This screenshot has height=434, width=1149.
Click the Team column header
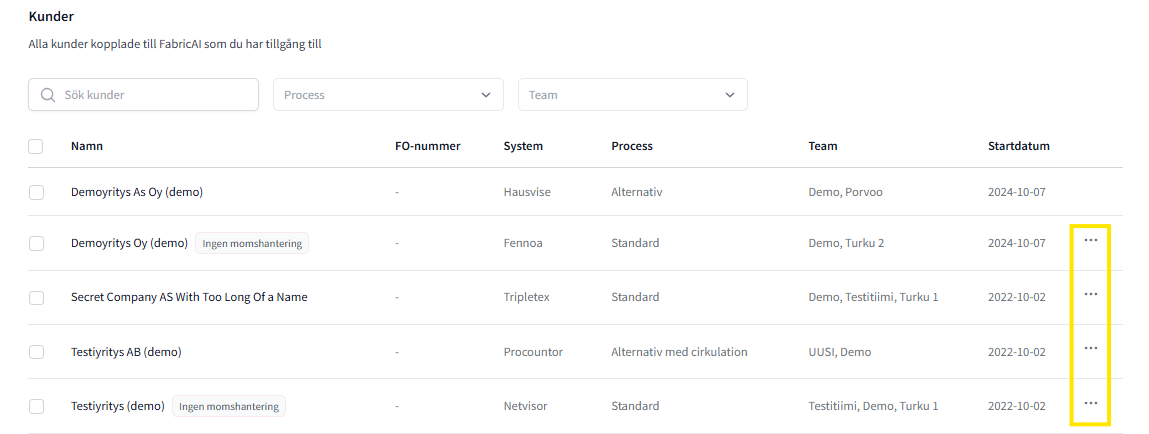point(823,146)
